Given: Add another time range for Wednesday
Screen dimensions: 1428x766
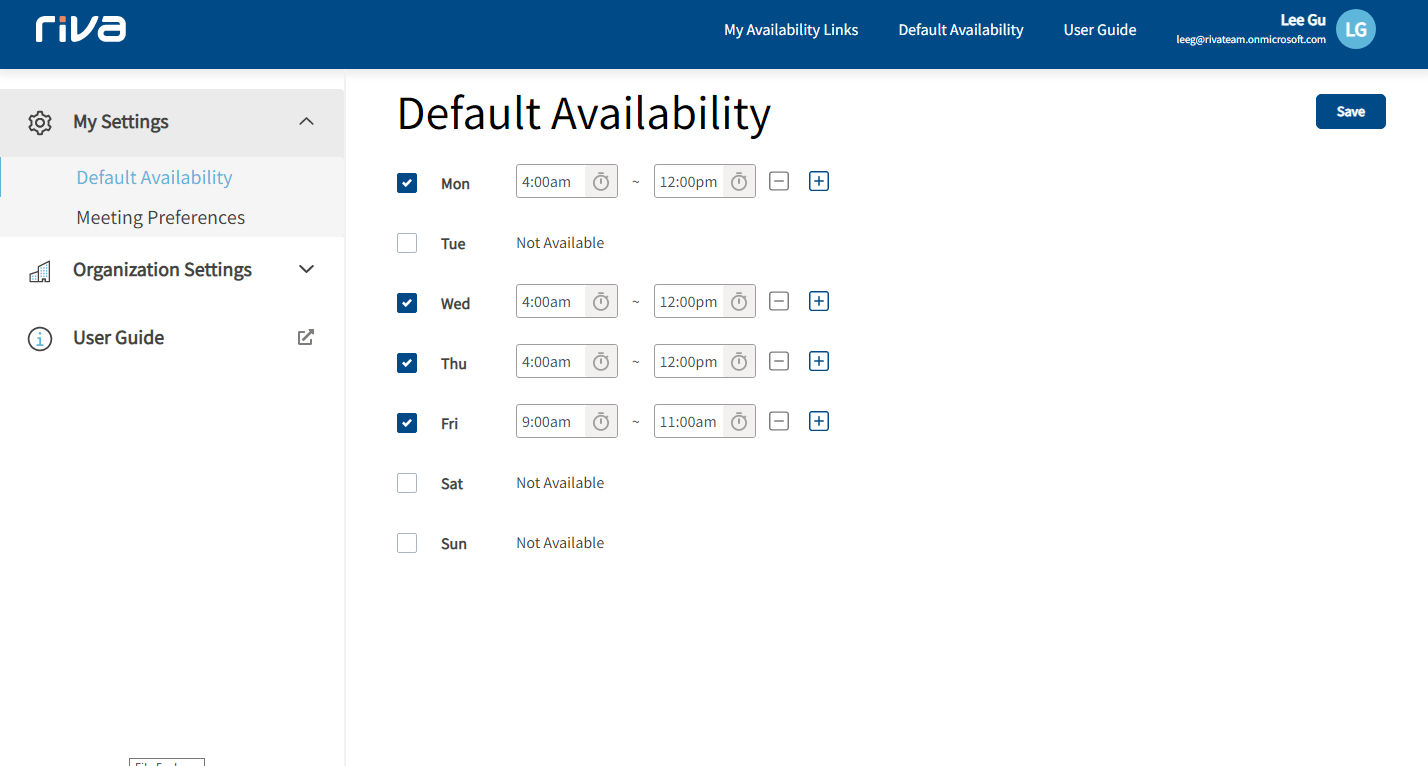Looking at the screenshot, I should (818, 301).
